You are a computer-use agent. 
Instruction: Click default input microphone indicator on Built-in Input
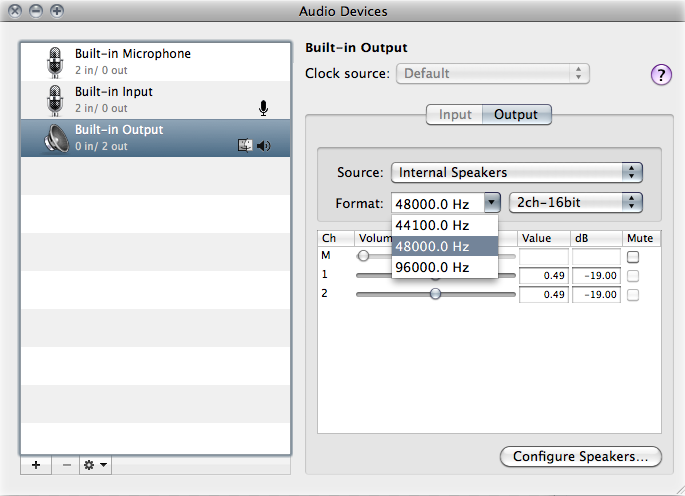tap(263, 108)
